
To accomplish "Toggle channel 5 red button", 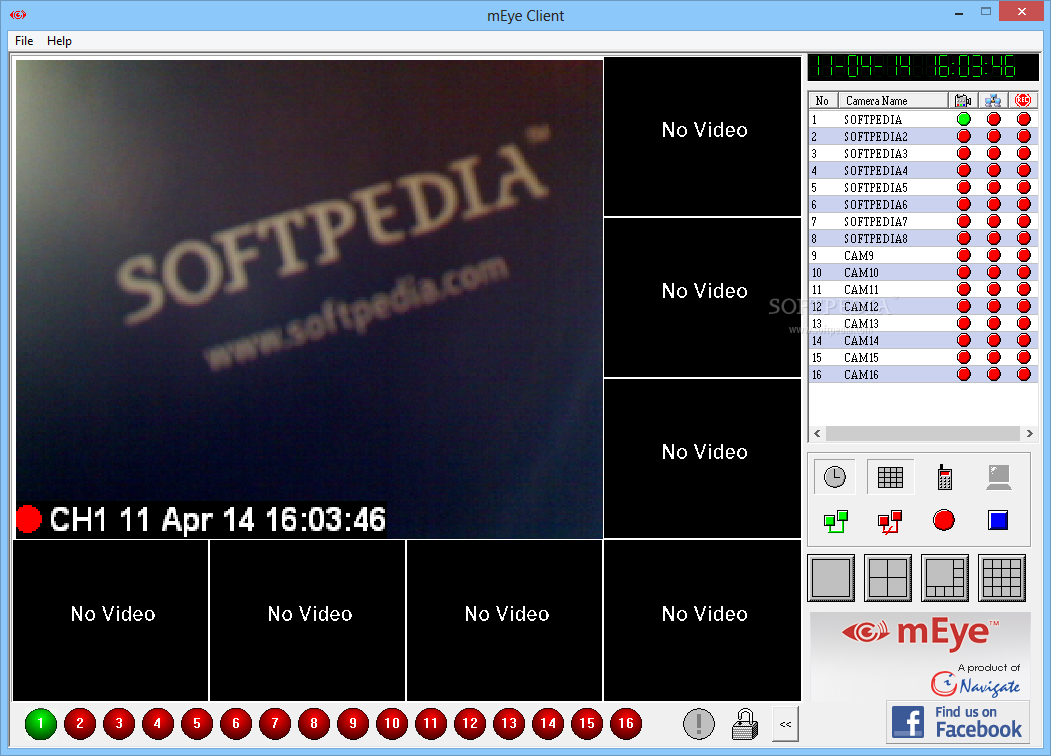I will [197, 724].
